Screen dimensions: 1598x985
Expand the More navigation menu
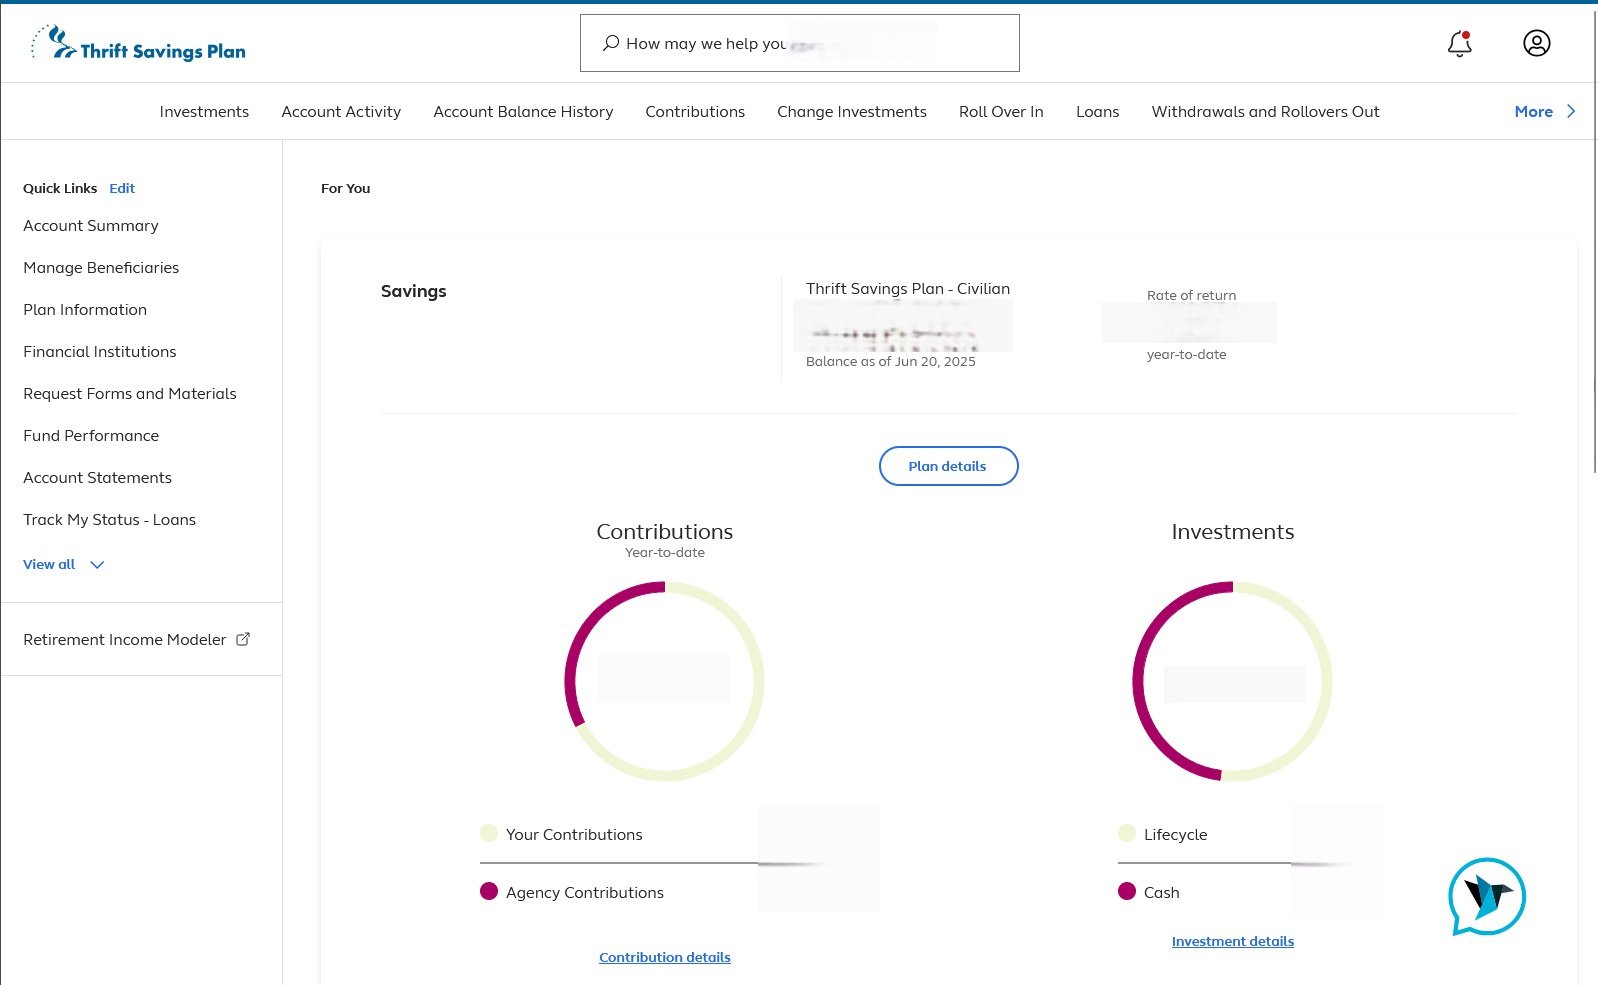tap(1545, 111)
